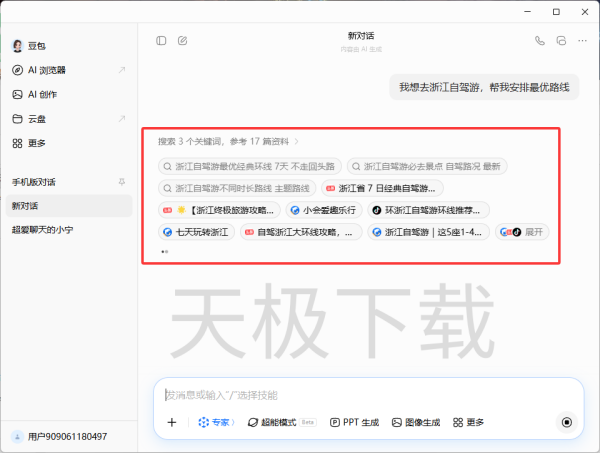Click the new chat compose icon
600x453 pixels.
182,41
